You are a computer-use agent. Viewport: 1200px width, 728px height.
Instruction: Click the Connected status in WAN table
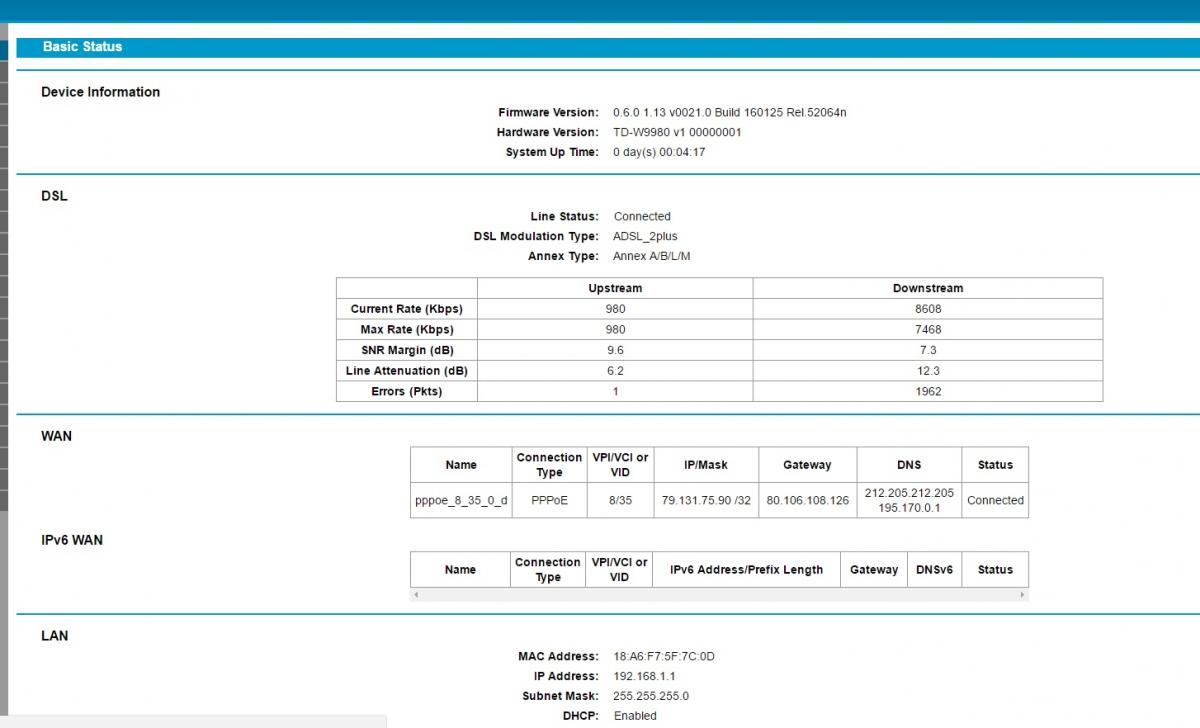[995, 500]
